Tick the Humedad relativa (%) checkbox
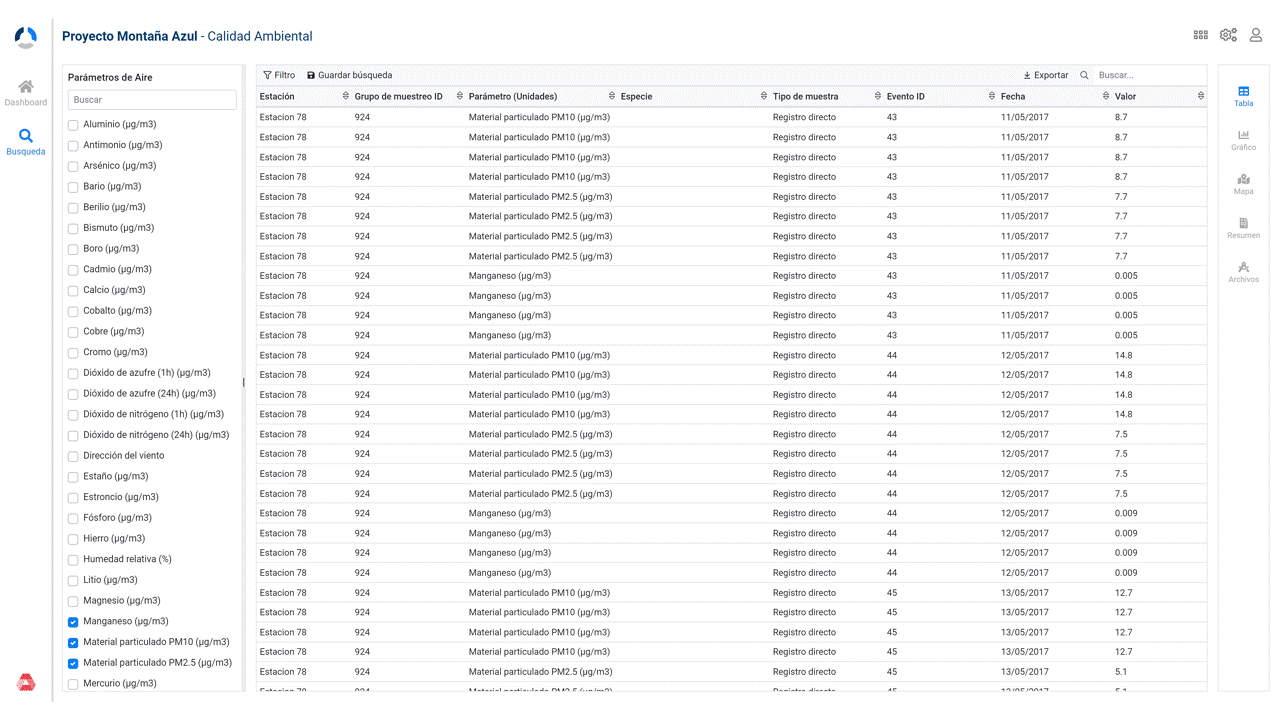This screenshot has width=1280, height=720. (73, 560)
